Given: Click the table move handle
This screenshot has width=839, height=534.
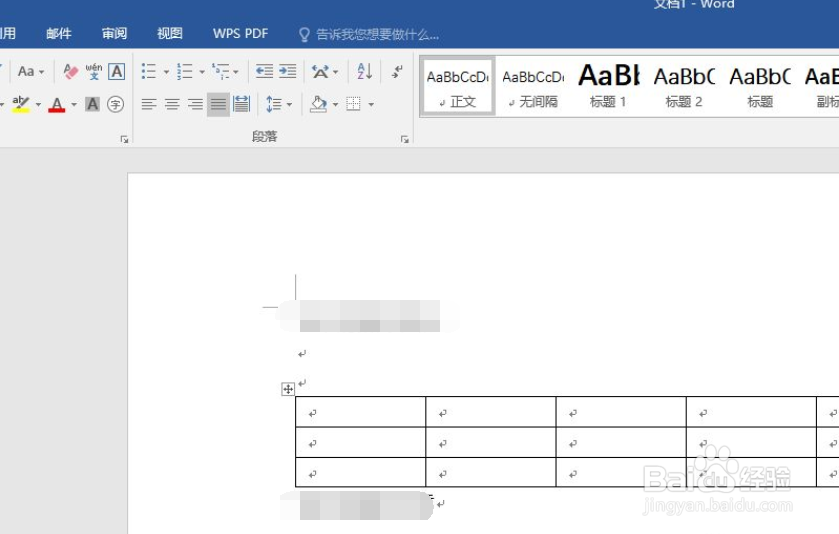Looking at the screenshot, I should click(288, 389).
